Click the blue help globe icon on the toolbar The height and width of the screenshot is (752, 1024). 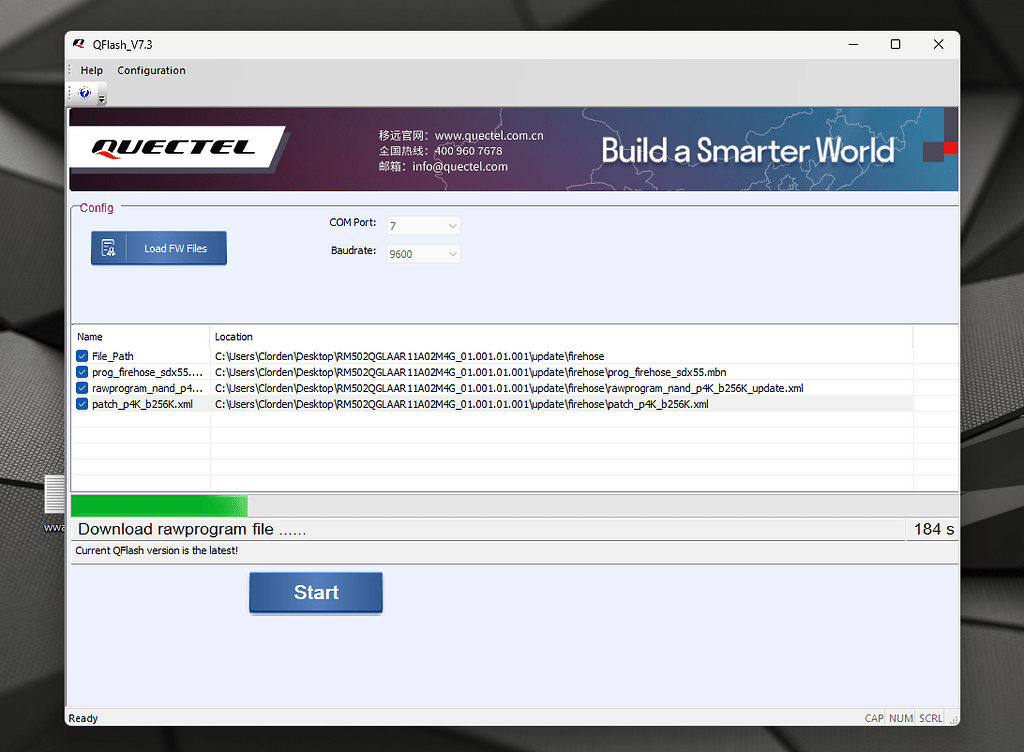click(x=84, y=93)
